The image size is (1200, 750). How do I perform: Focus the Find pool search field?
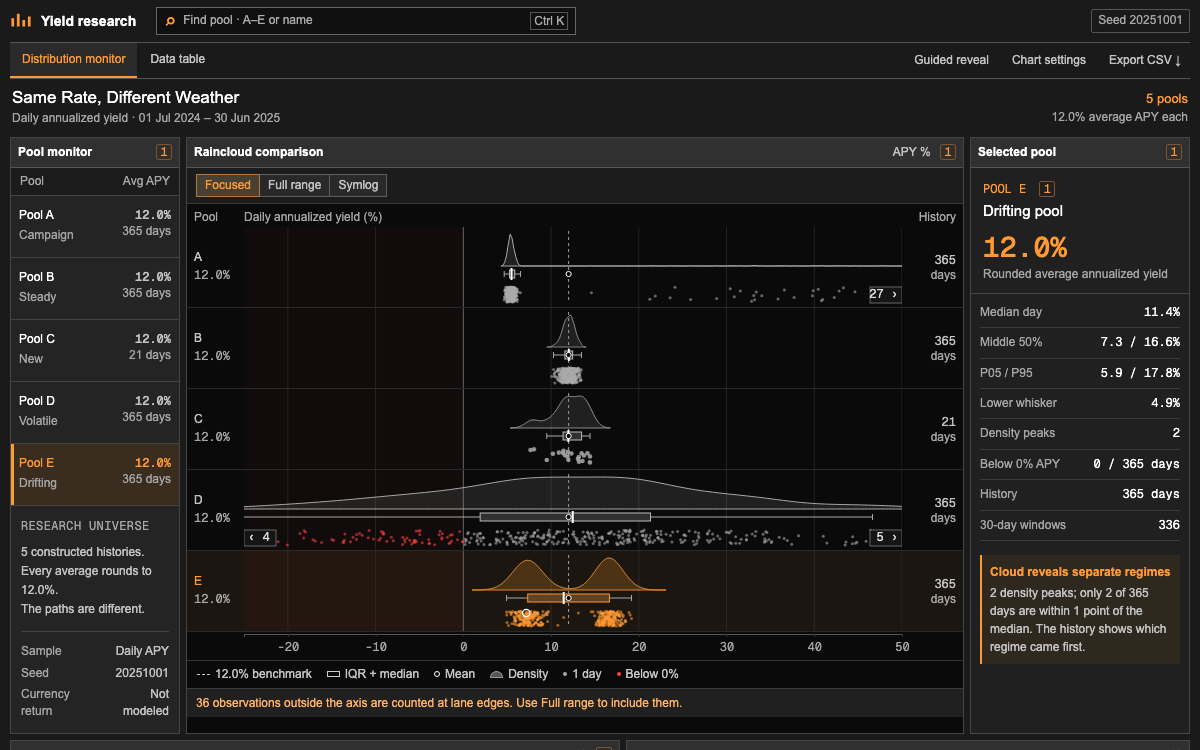tap(366, 20)
